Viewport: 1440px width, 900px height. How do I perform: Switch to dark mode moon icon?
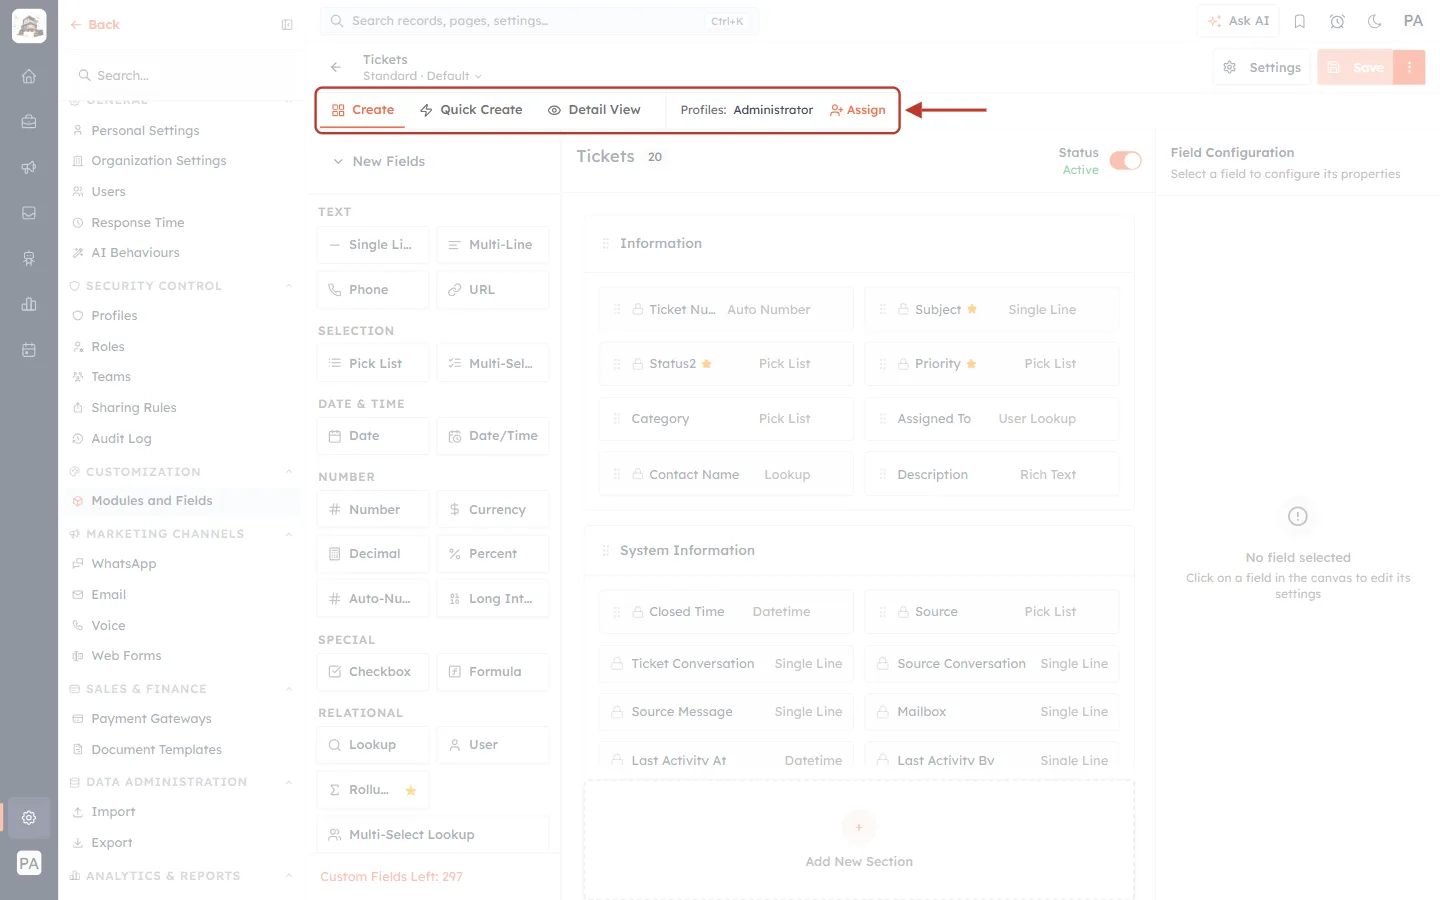coord(1375,21)
